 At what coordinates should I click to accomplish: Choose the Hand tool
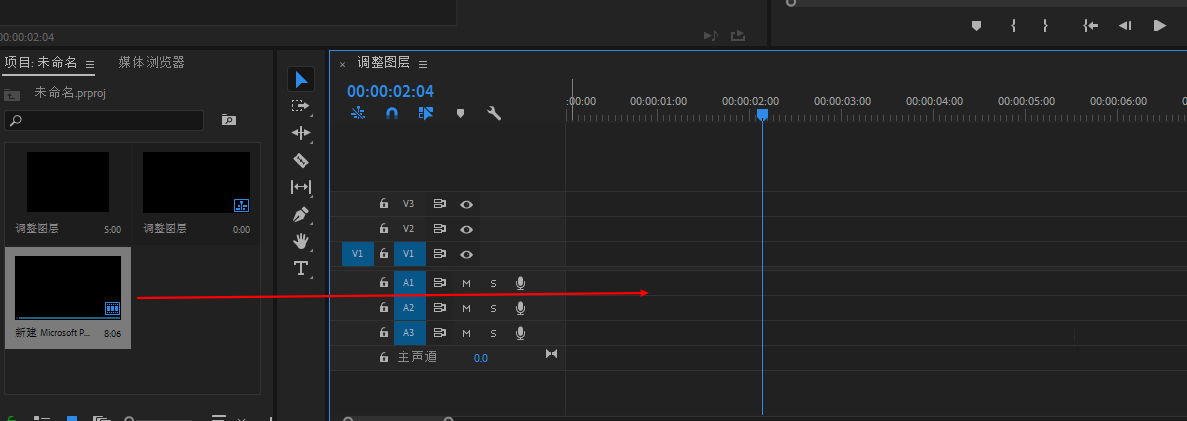click(x=301, y=241)
